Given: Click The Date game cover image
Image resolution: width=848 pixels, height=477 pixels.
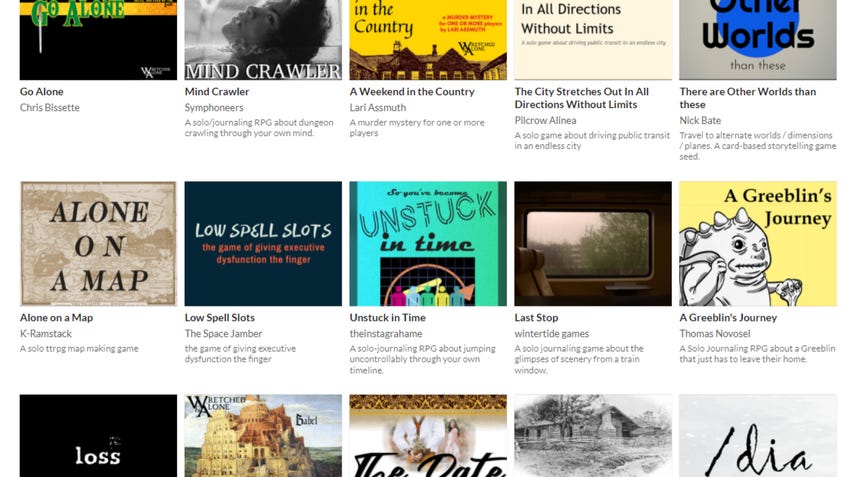Looking at the screenshot, I should tap(428, 436).
